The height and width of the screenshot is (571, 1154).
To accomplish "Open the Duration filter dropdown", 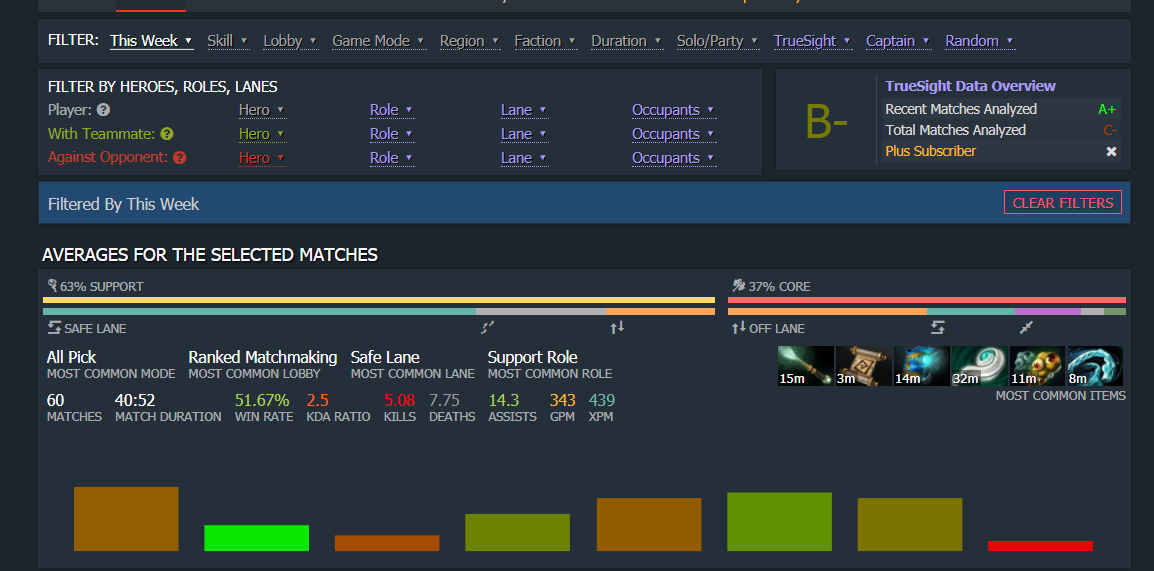I will [x=626, y=41].
